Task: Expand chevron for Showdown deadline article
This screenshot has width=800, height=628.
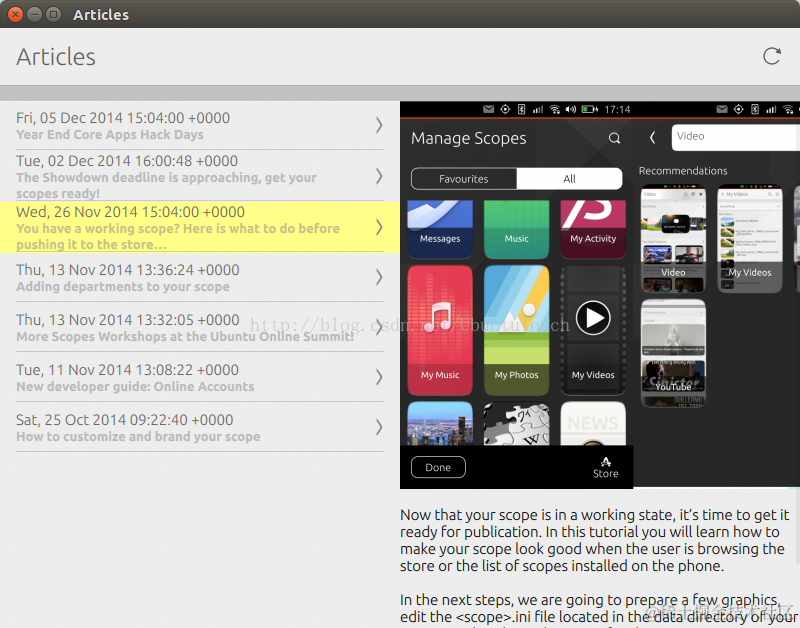Action: [379, 176]
